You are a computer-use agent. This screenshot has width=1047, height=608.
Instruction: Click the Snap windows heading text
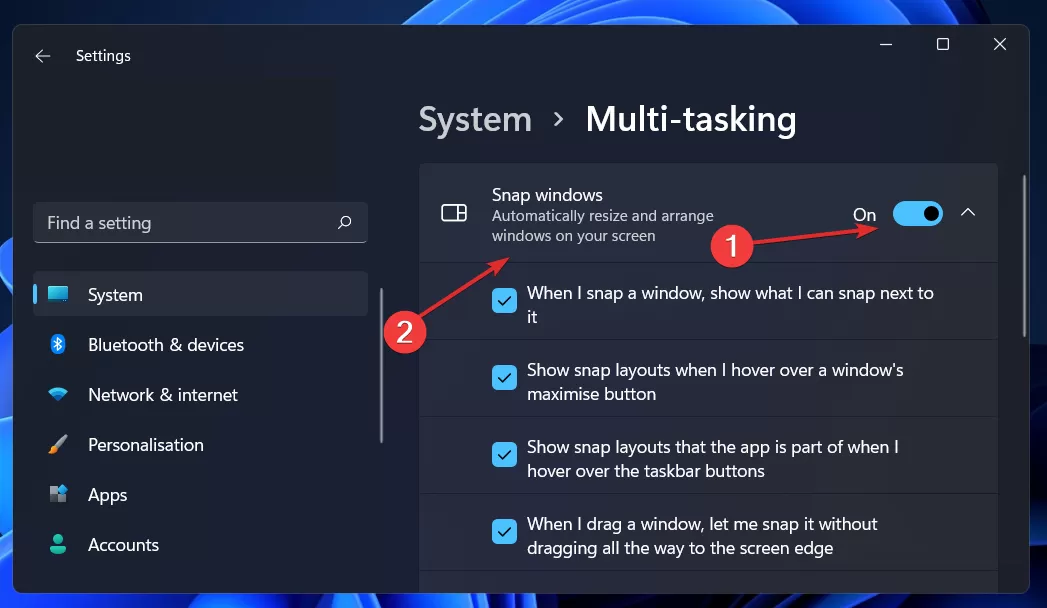[547, 195]
